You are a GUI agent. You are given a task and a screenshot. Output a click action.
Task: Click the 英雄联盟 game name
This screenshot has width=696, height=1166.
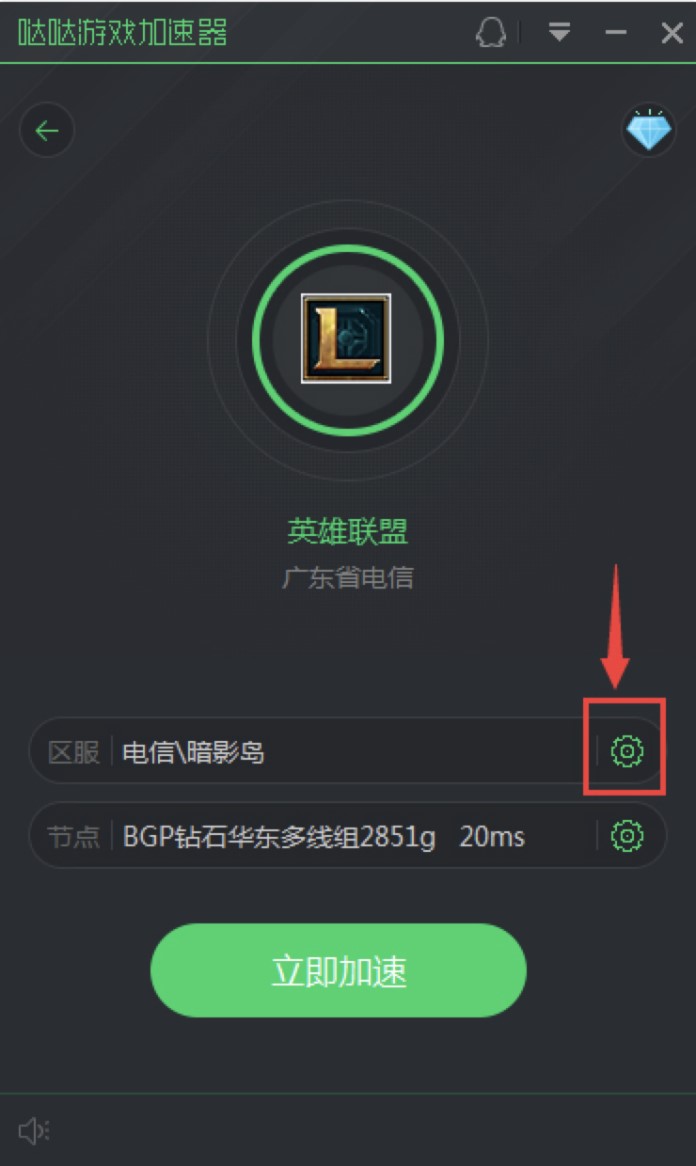point(347,531)
